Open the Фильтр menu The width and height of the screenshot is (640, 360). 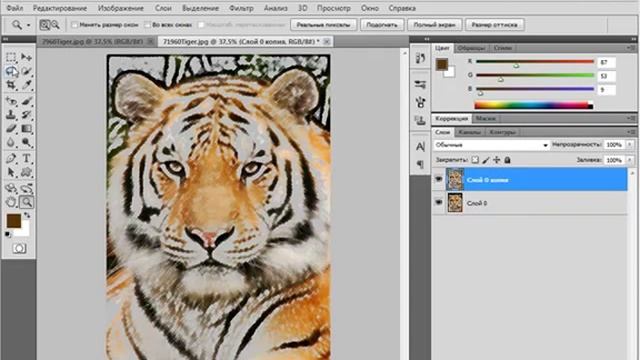pyautogui.click(x=241, y=8)
